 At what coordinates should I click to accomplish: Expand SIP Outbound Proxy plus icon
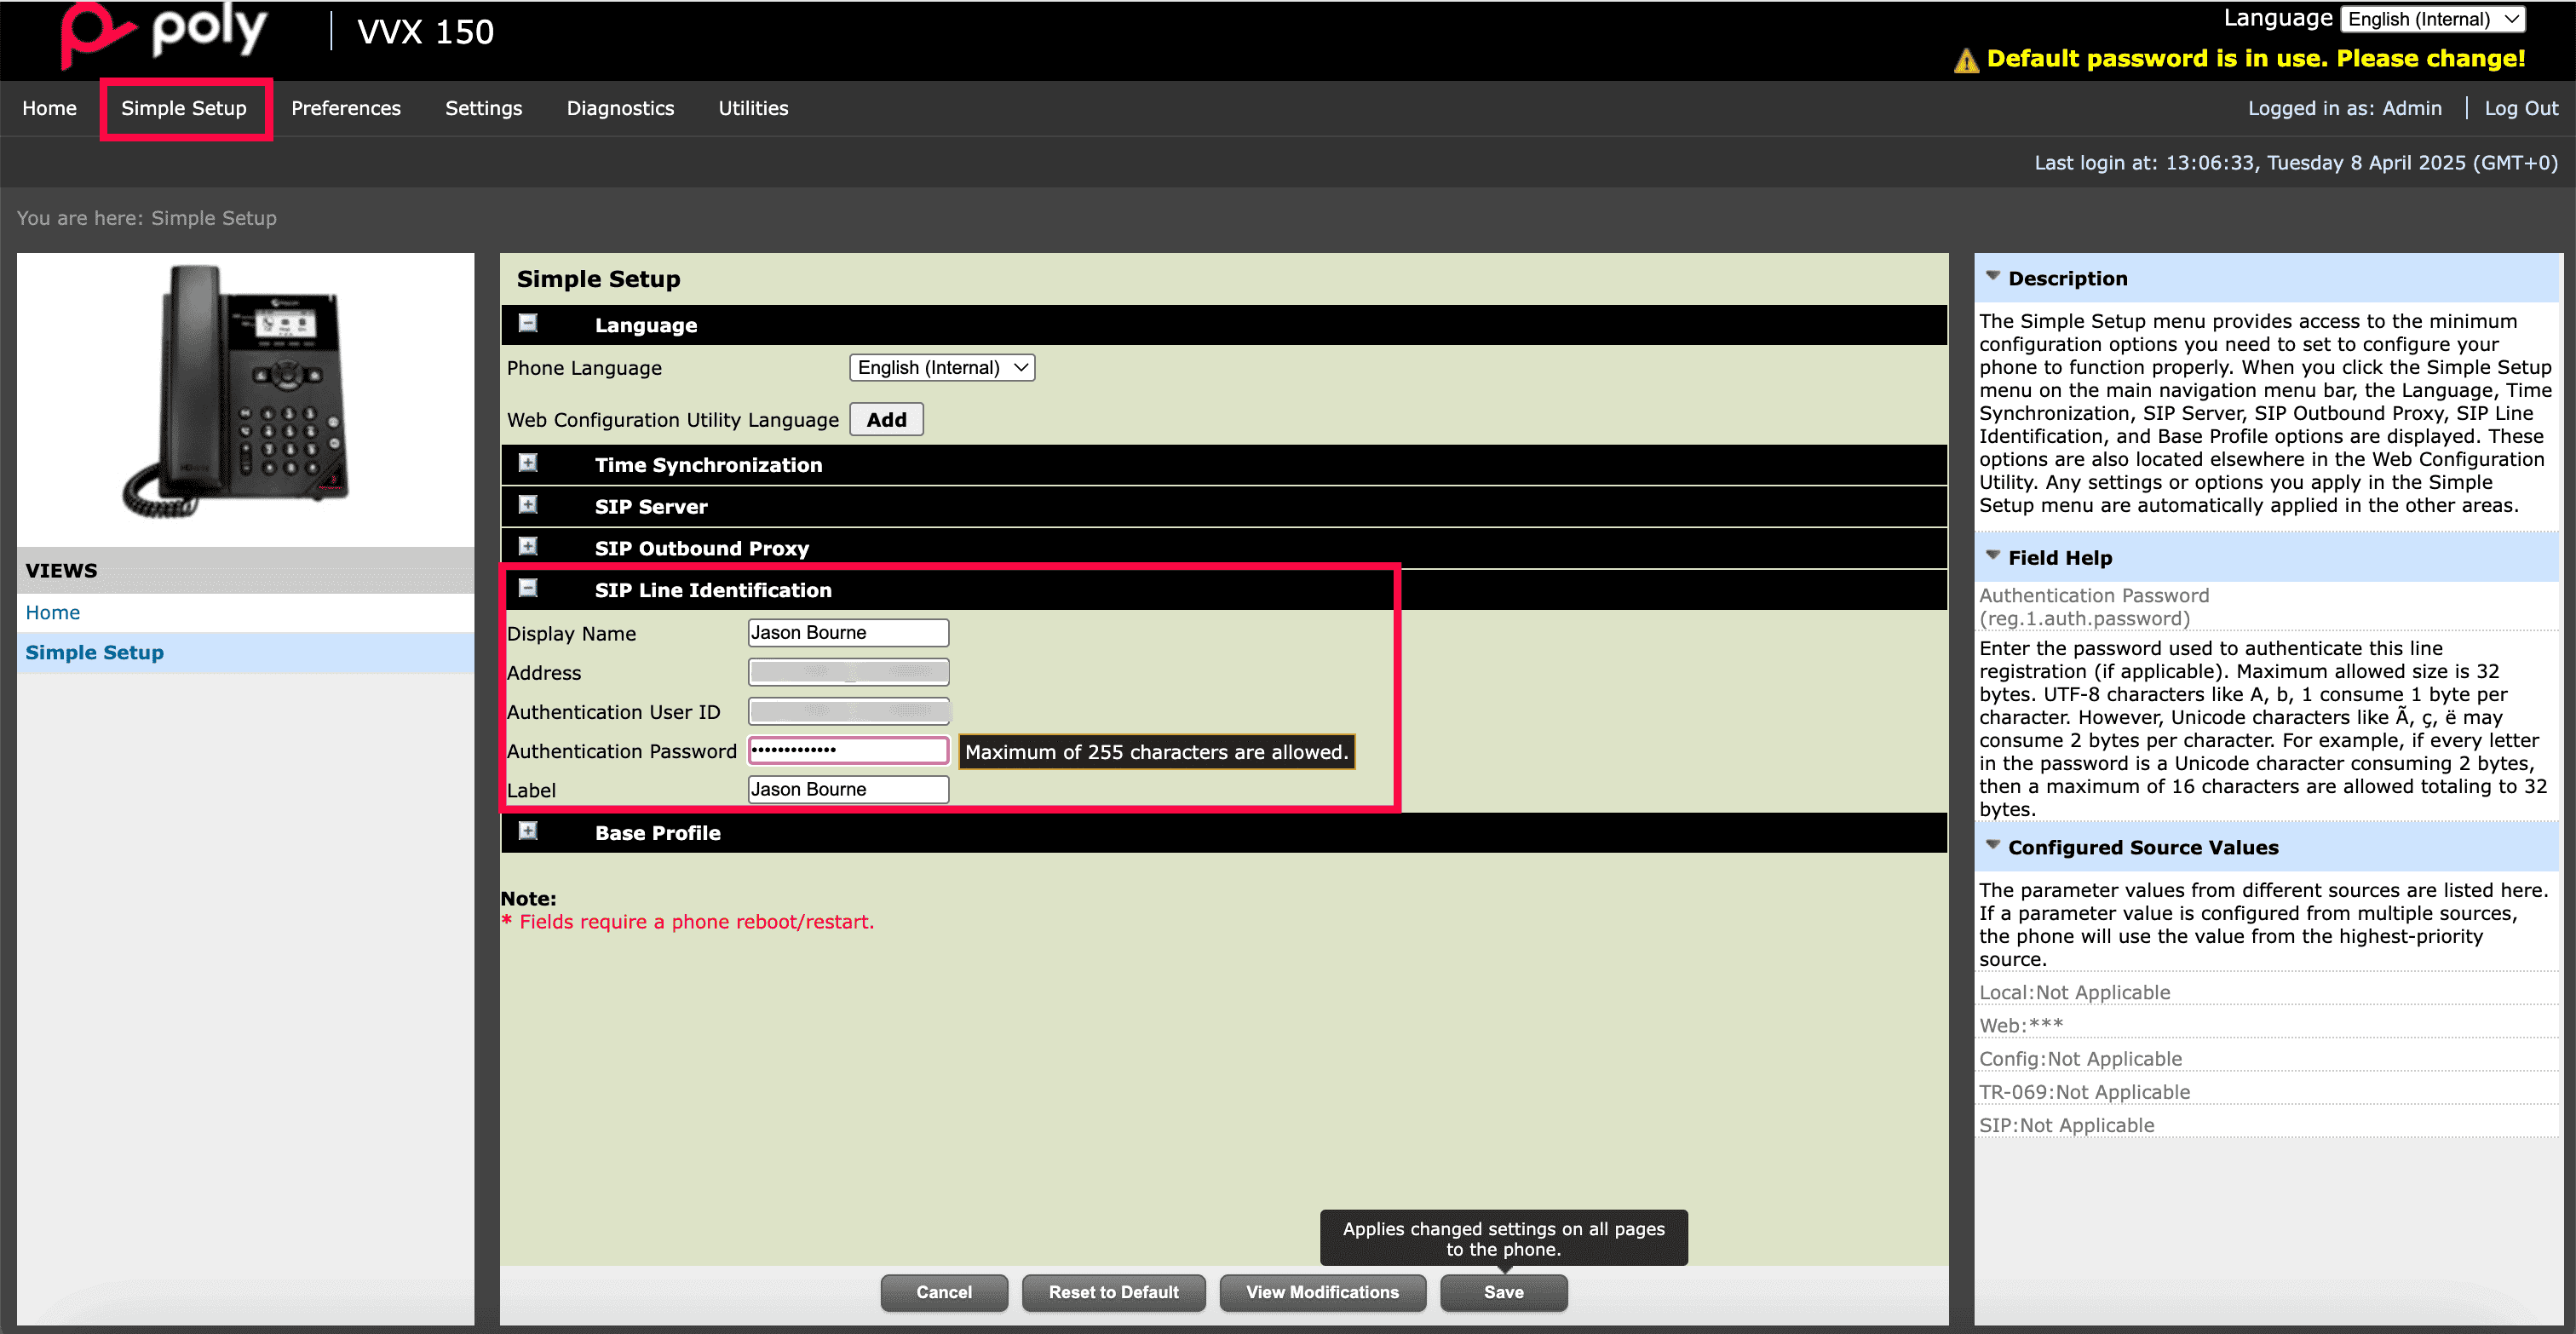pyautogui.click(x=528, y=547)
